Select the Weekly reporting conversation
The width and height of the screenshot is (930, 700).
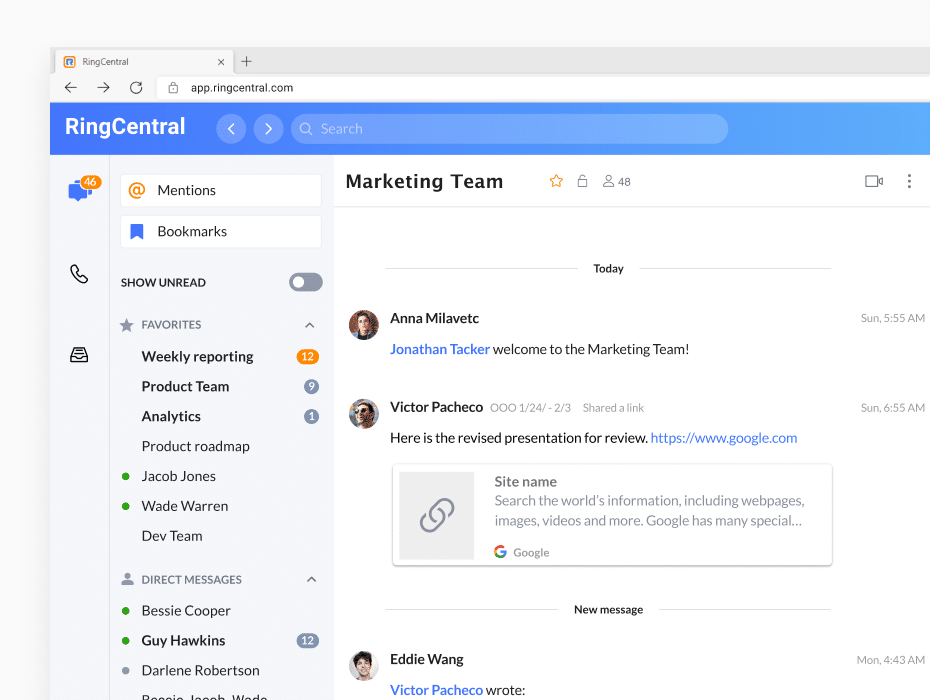(197, 357)
